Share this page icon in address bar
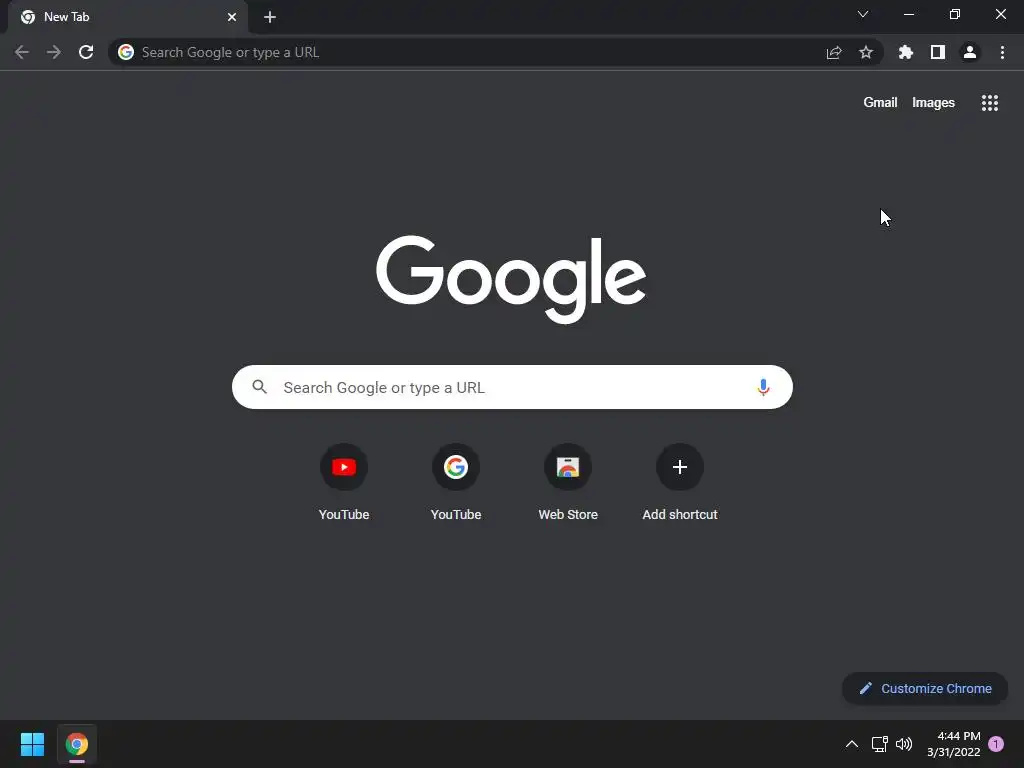Image resolution: width=1024 pixels, height=768 pixels. [834, 52]
